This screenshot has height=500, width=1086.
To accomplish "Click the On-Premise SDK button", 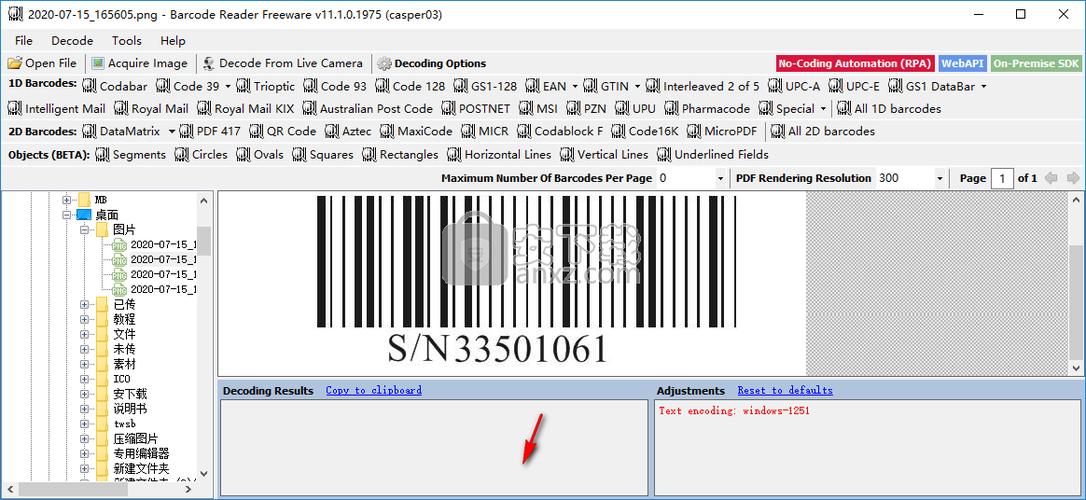I will tap(1035, 63).
